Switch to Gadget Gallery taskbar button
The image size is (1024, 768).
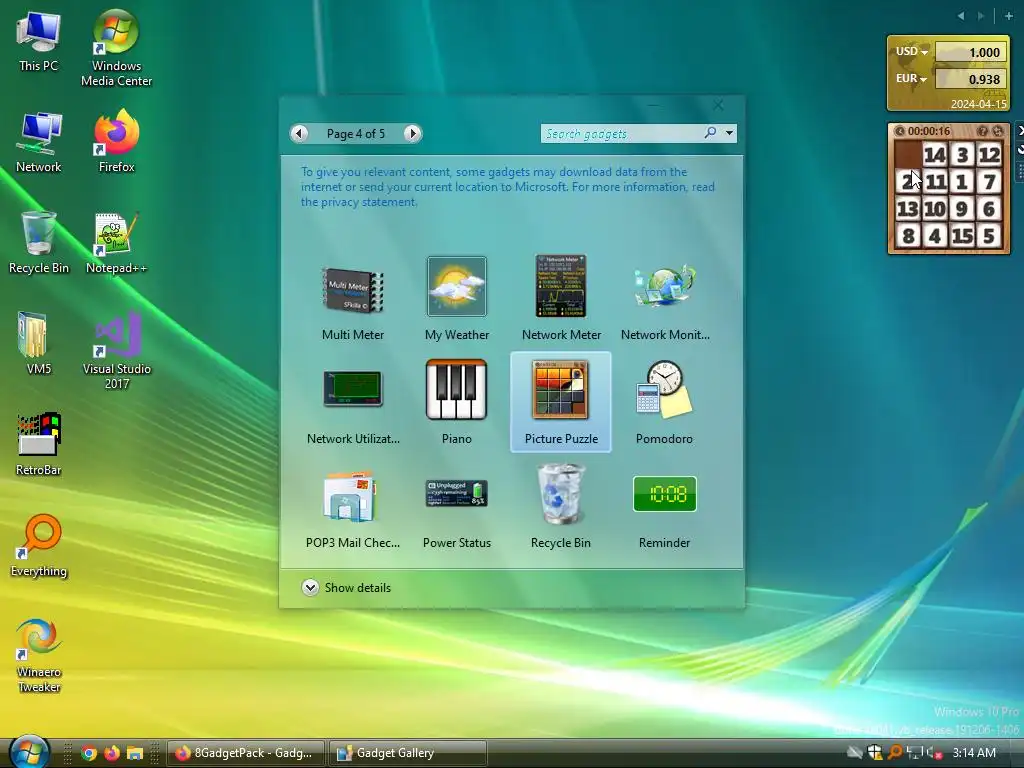pos(408,753)
